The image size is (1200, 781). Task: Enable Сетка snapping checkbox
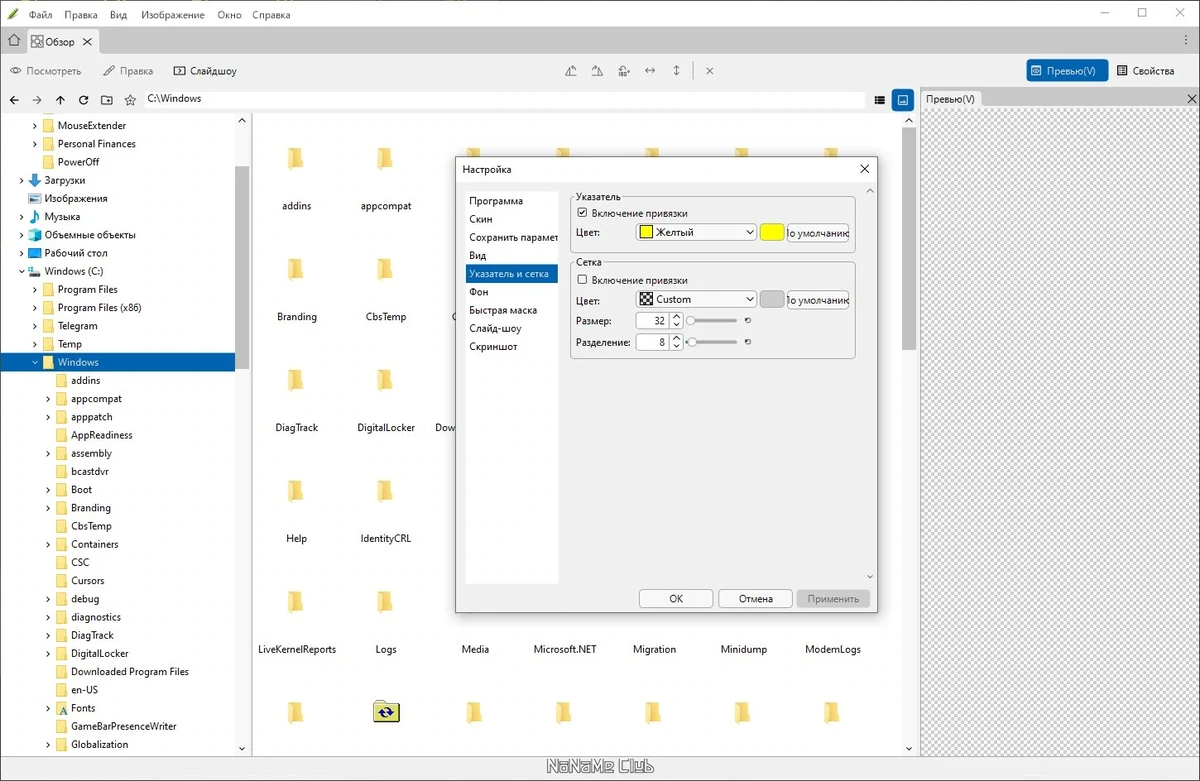pyautogui.click(x=583, y=280)
